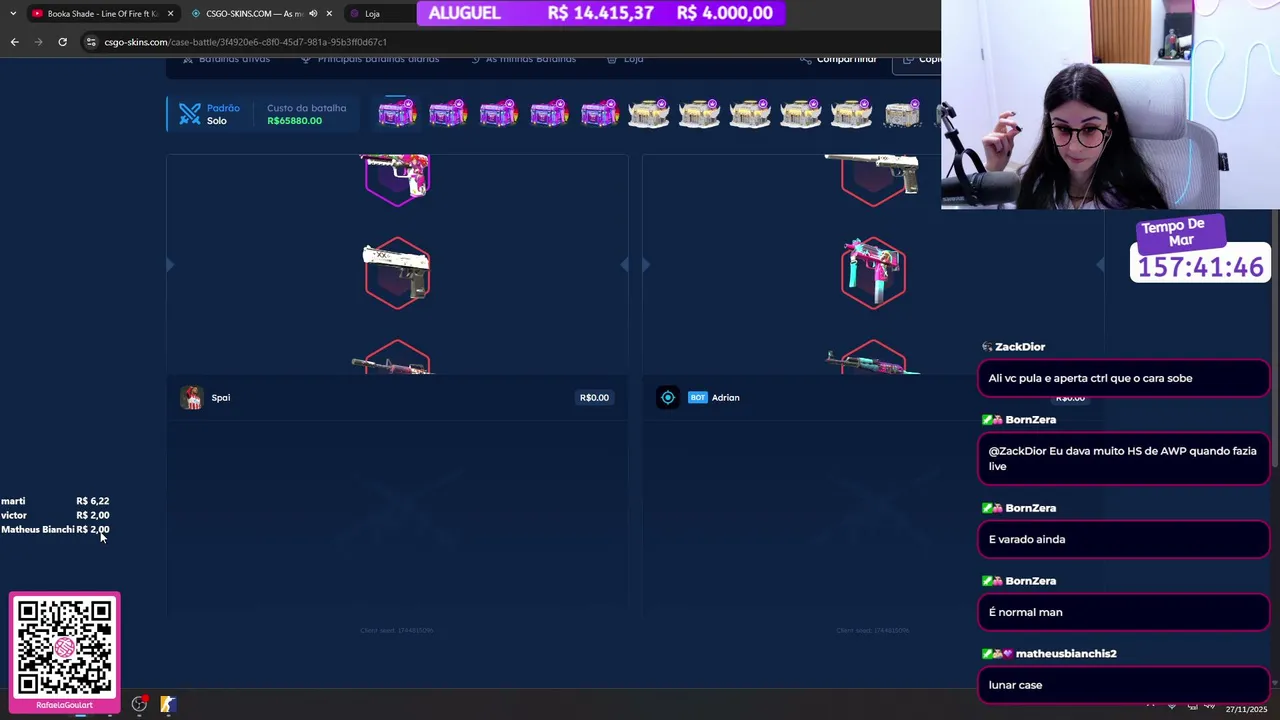Click BornZera's HS de AWP message
The image size is (1280, 720).
[x=1123, y=458]
